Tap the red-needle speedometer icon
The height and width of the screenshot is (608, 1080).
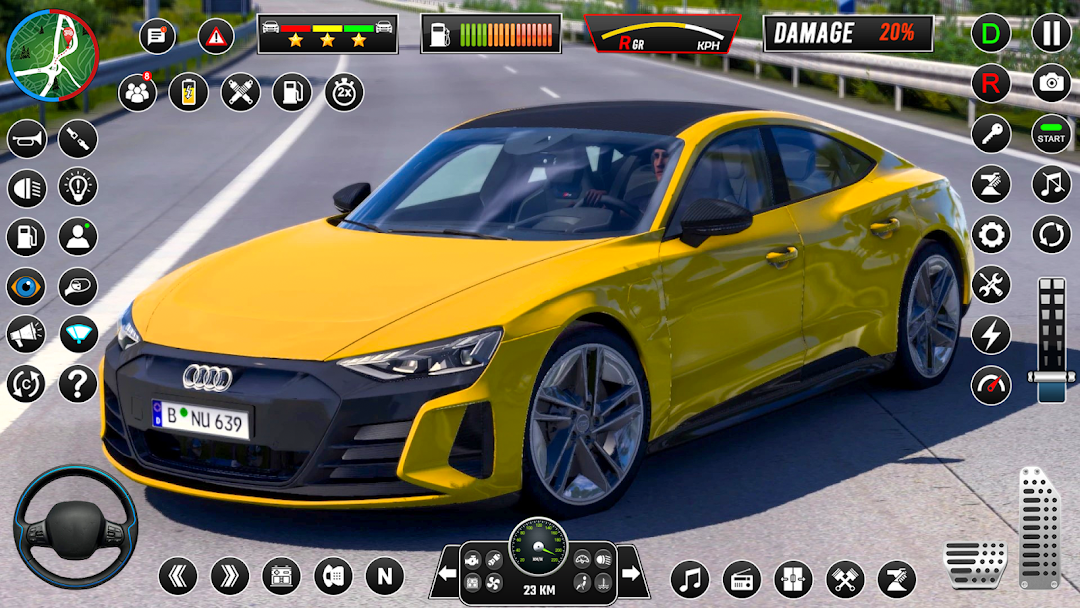[991, 385]
